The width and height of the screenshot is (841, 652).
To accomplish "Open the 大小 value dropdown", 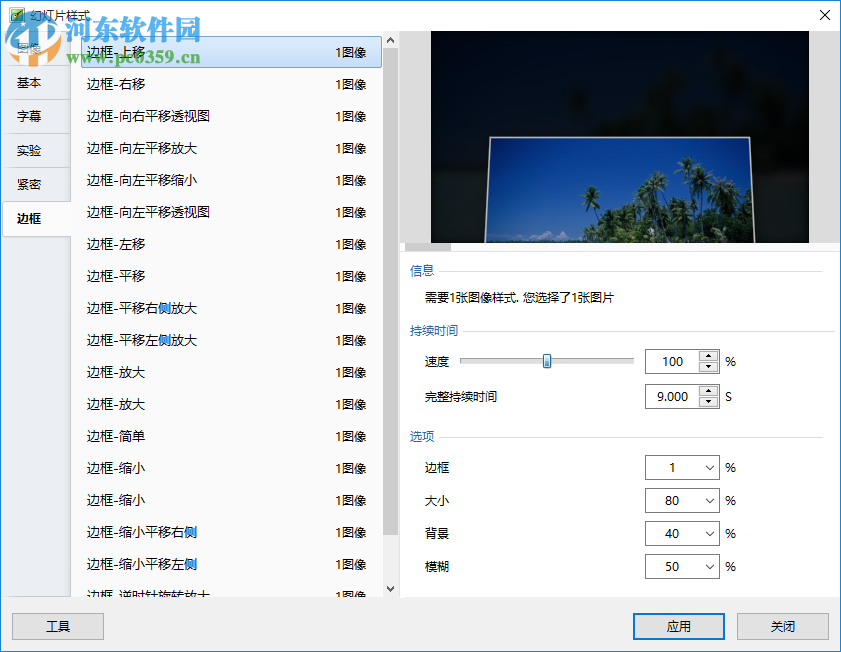I will pyautogui.click(x=709, y=501).
